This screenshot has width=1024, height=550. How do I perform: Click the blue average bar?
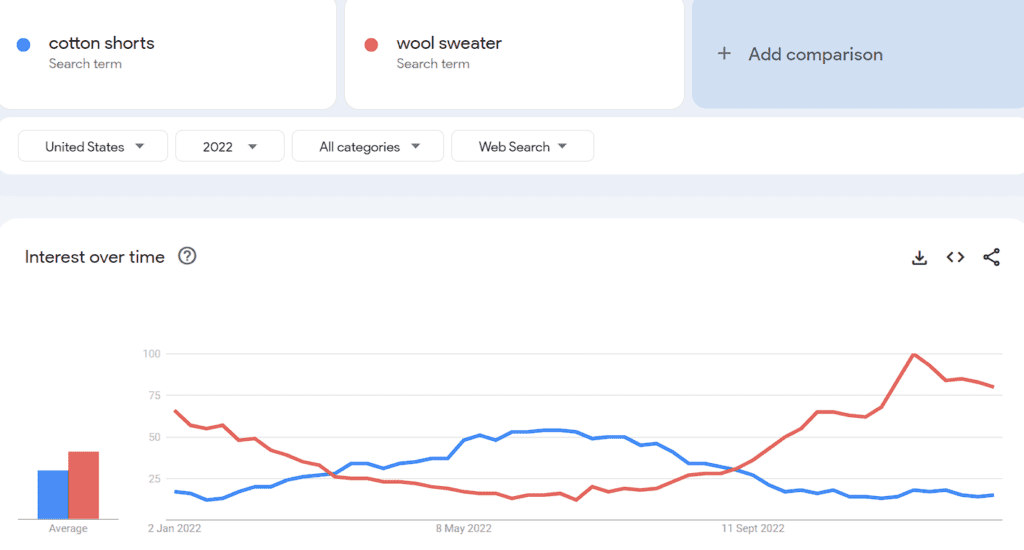52,494
